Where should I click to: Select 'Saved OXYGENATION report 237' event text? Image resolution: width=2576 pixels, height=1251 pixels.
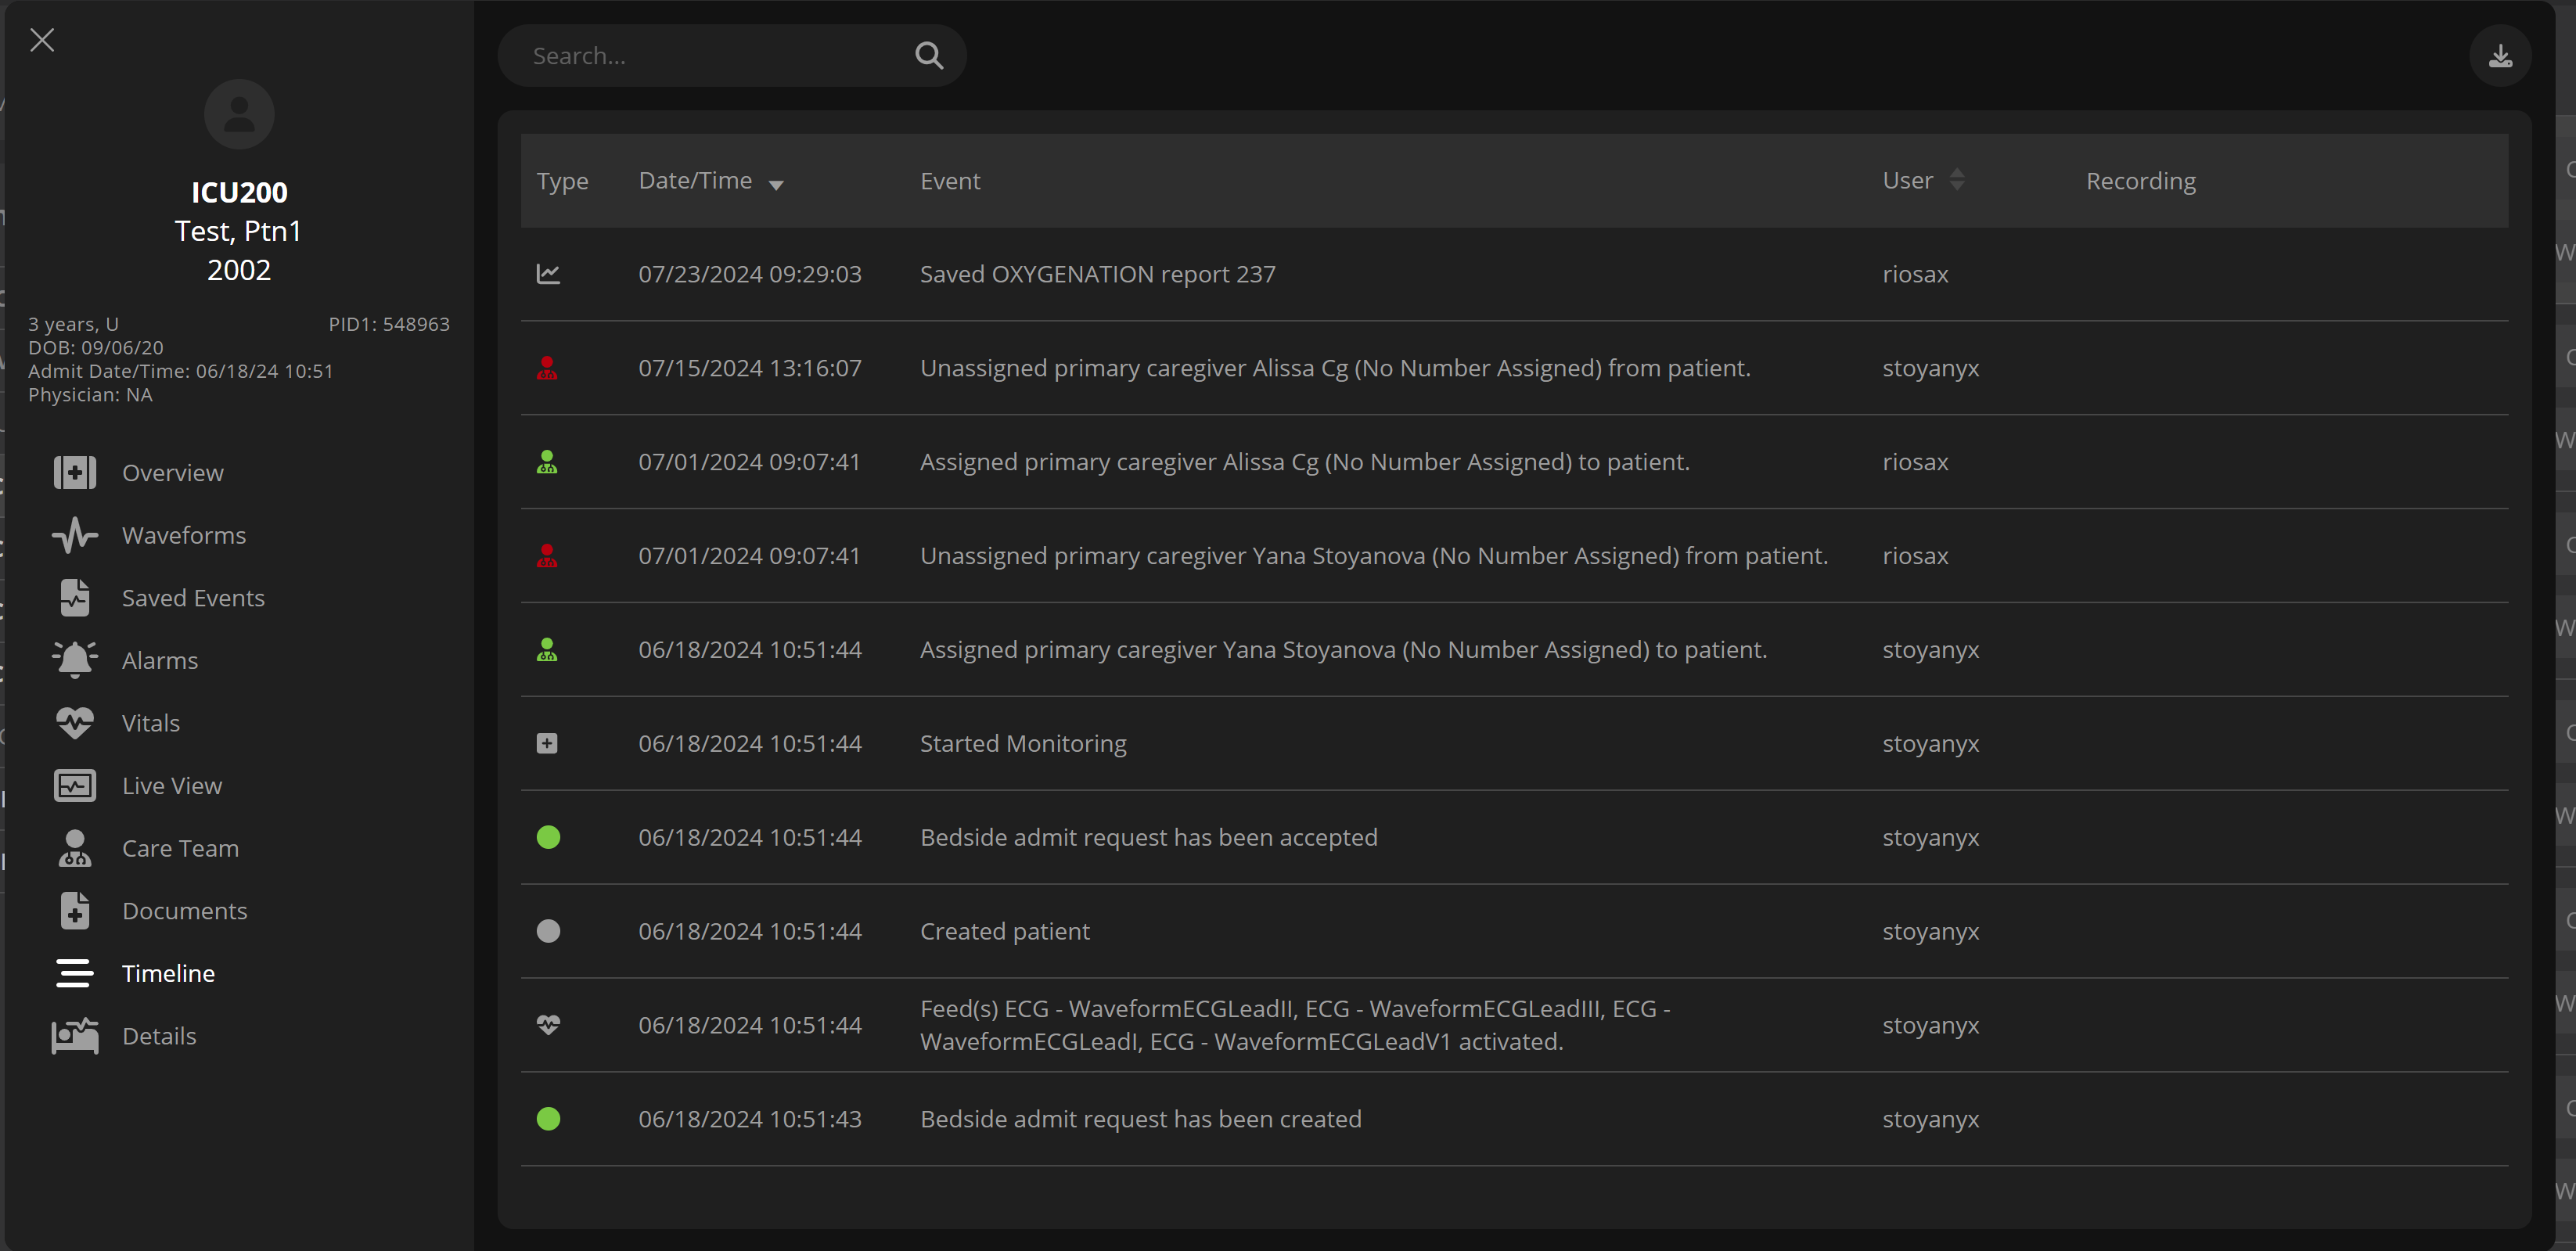pos(1098,274)
